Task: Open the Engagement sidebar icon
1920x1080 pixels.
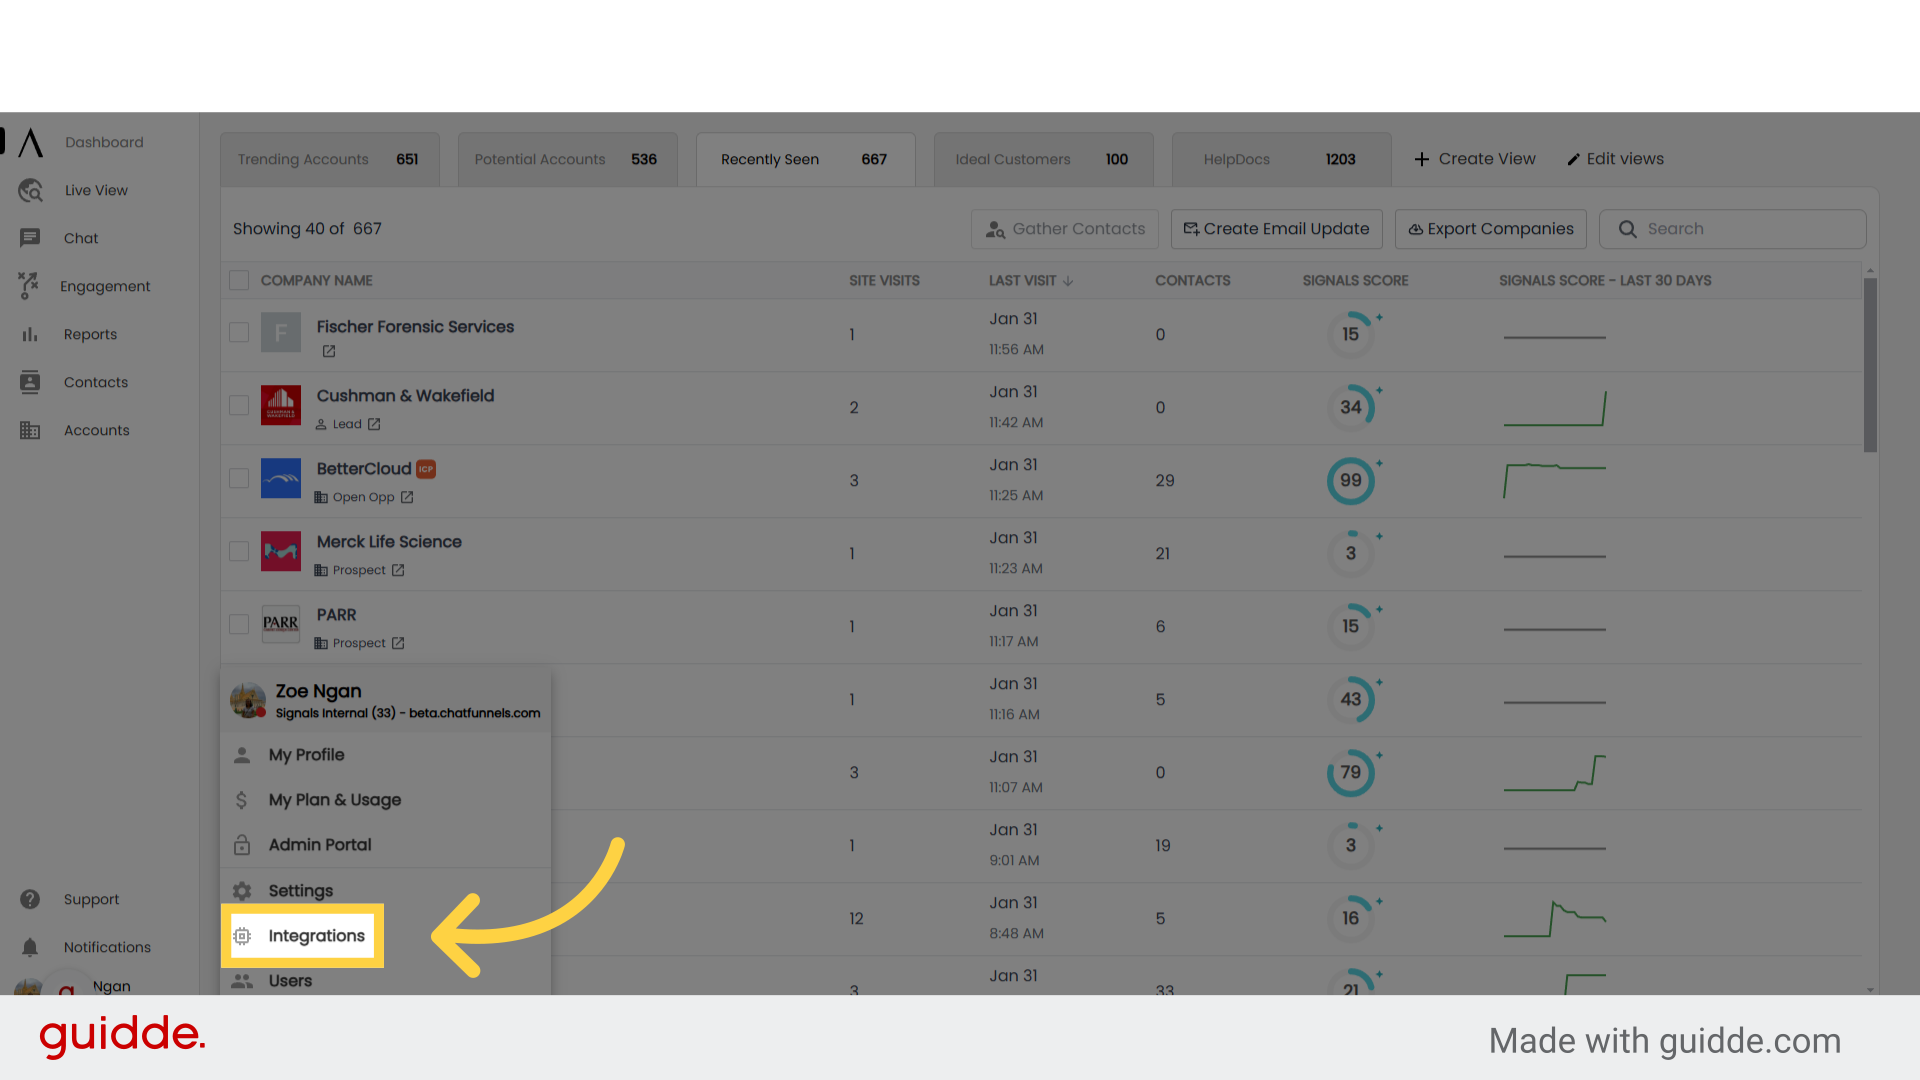Action: tap(29, 286)
